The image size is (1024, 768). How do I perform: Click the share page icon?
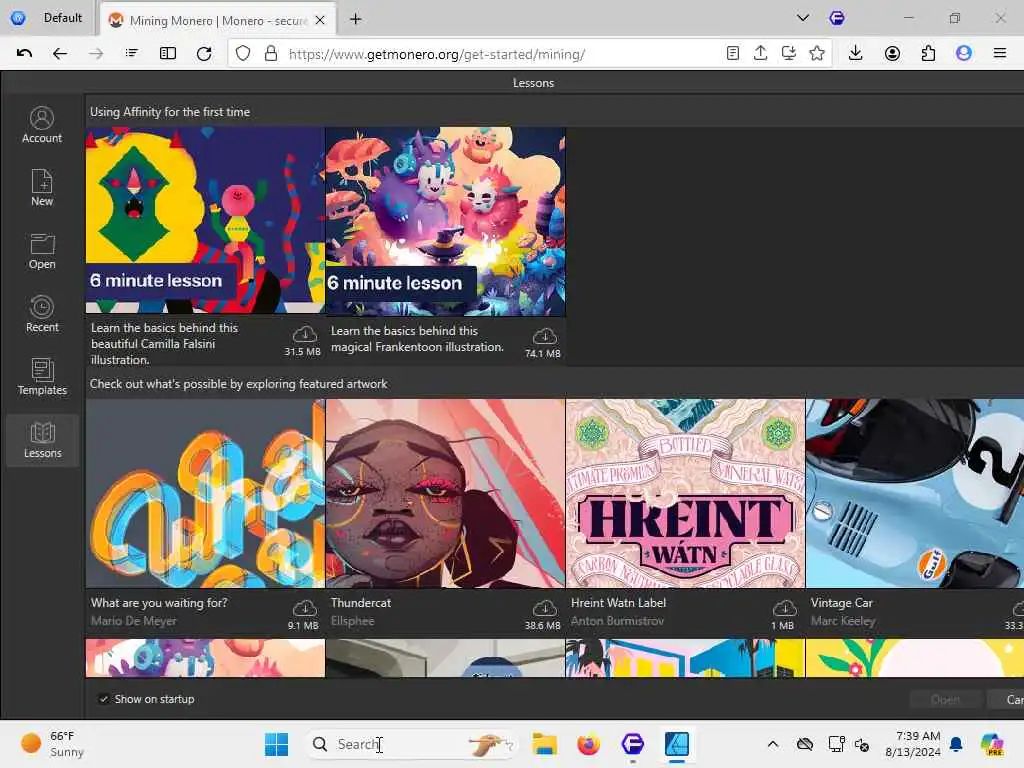pos(760,54)
